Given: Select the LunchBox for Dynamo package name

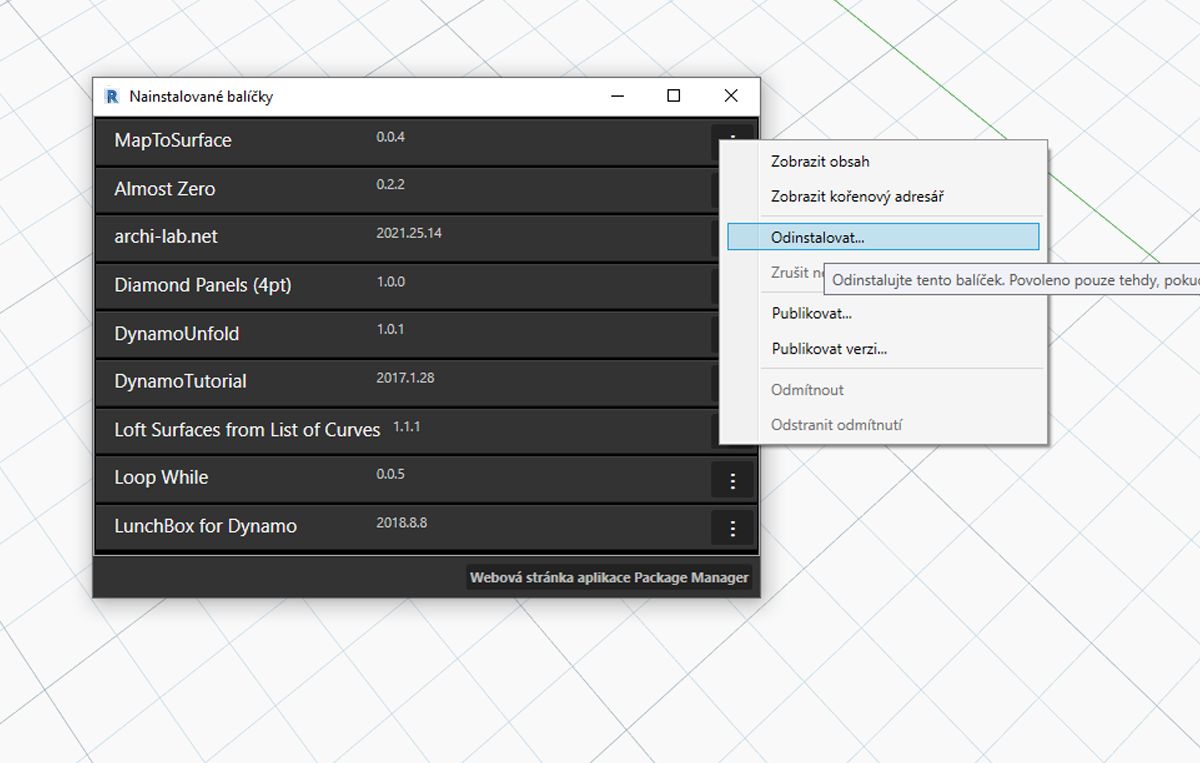Looking at the screenshot, I should [205, 526].
